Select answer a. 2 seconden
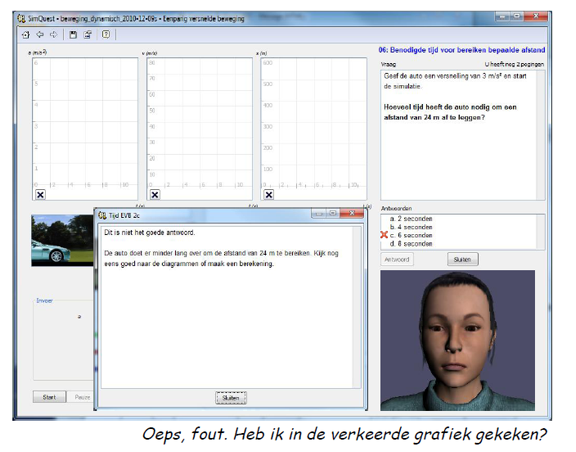This screenshot has width=576, height=452. click(411, 219)
